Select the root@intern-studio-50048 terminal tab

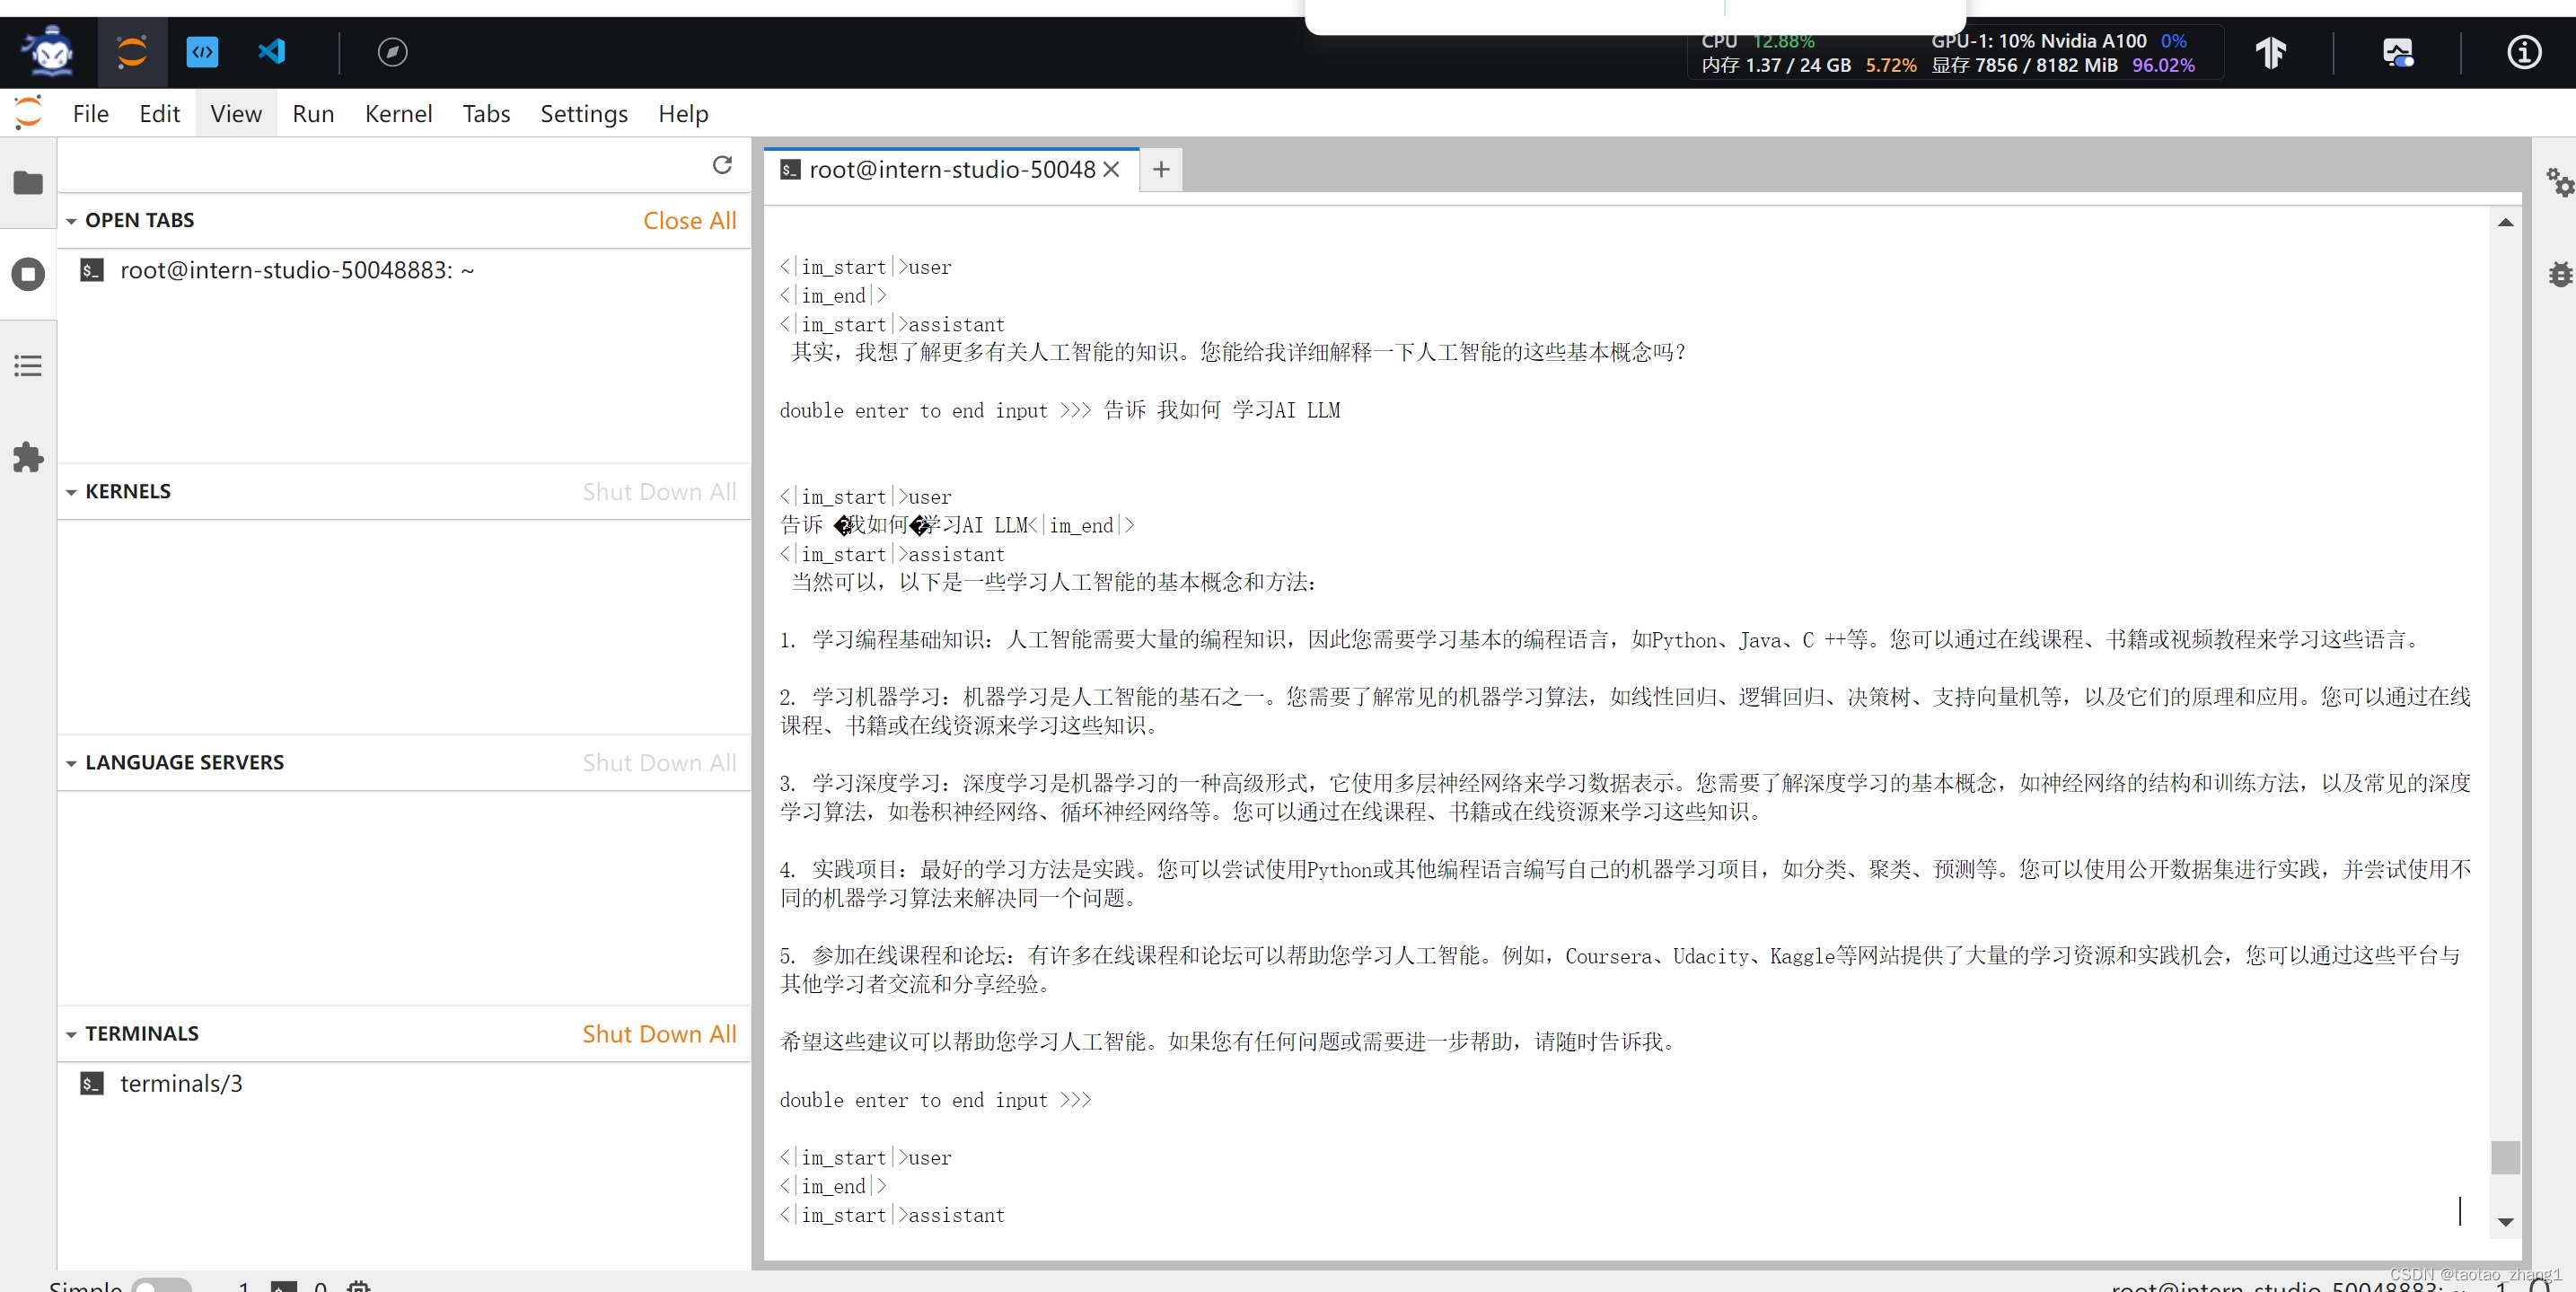[948, 169]
